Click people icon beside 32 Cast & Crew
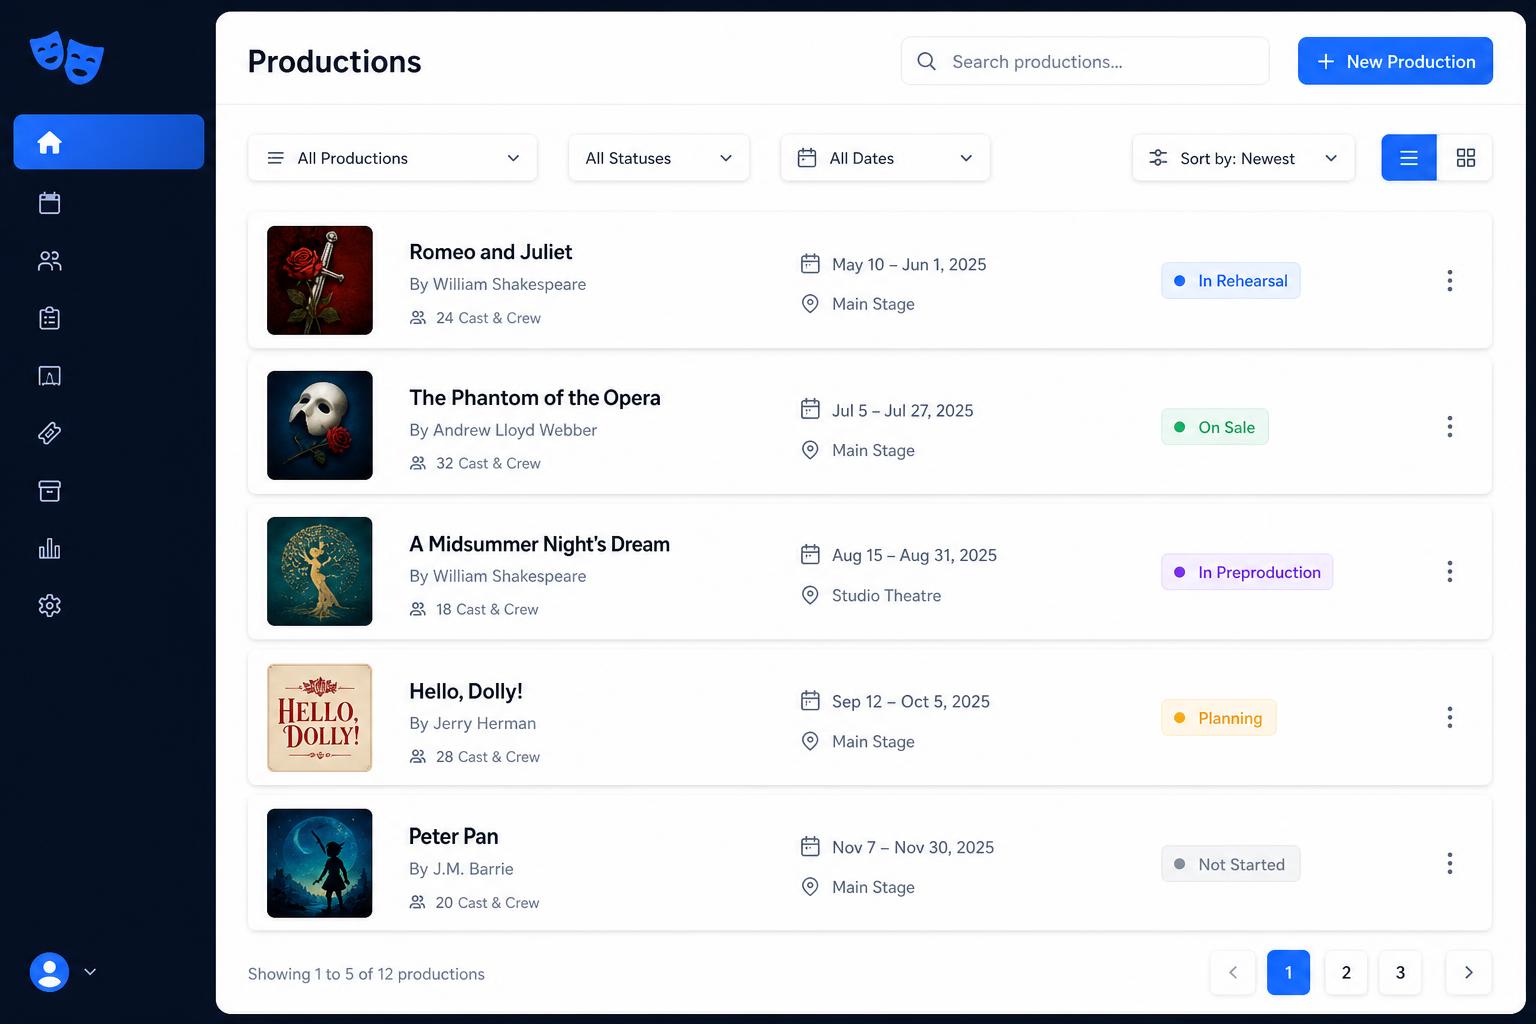This screenshot has width=1536, height=1024. point(418,463)
